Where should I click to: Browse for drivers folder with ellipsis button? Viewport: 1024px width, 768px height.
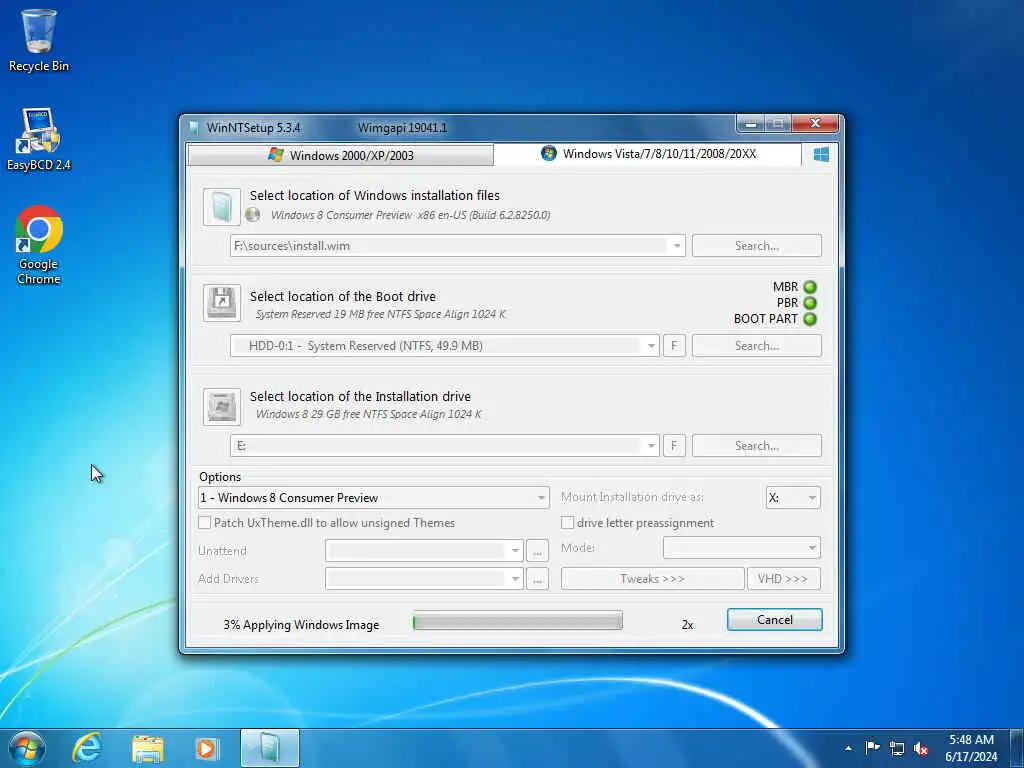pos(537,579)
